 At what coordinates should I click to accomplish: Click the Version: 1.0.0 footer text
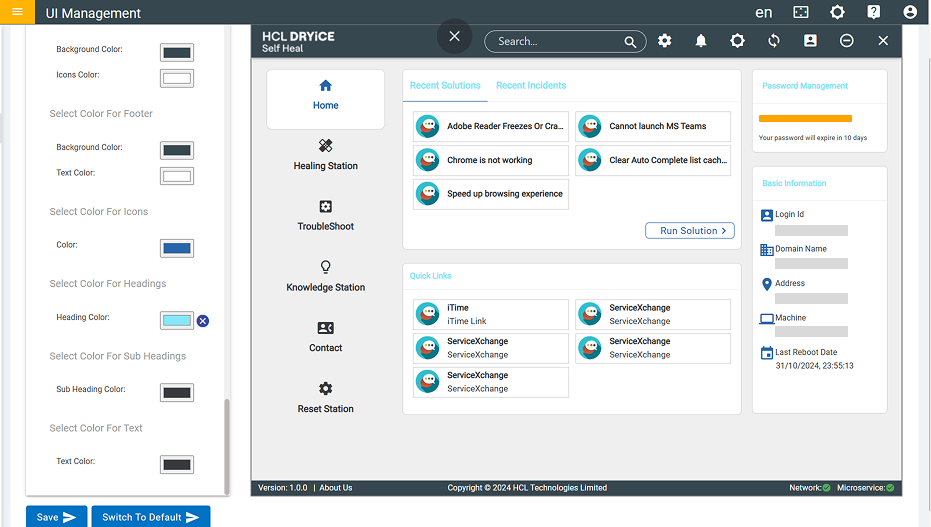[x=283, y=488]
